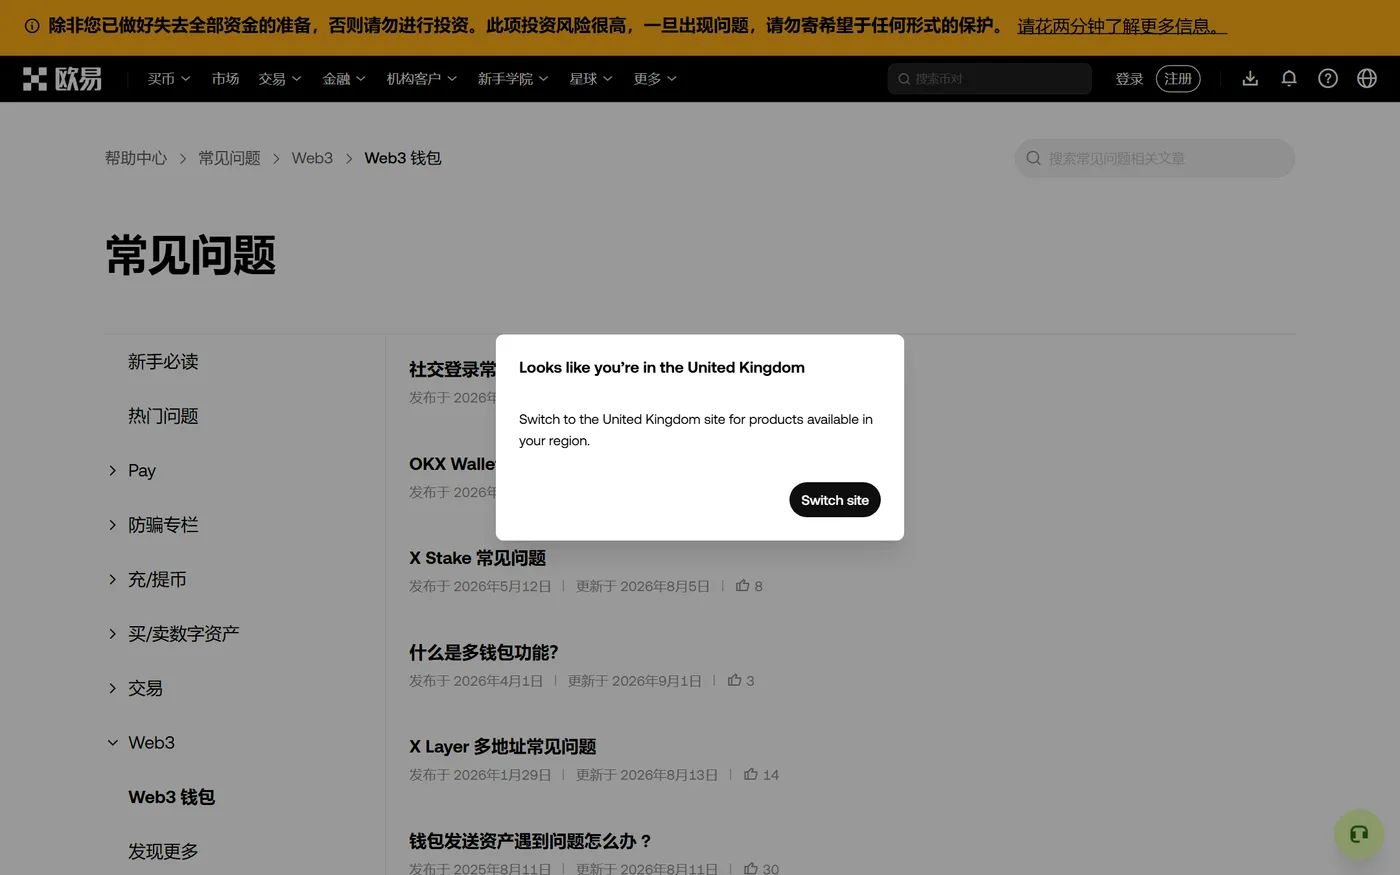The image size is (1400, 875).
Task: Expand the 机构客户 dropdown menu
Action: coord(422,79)
